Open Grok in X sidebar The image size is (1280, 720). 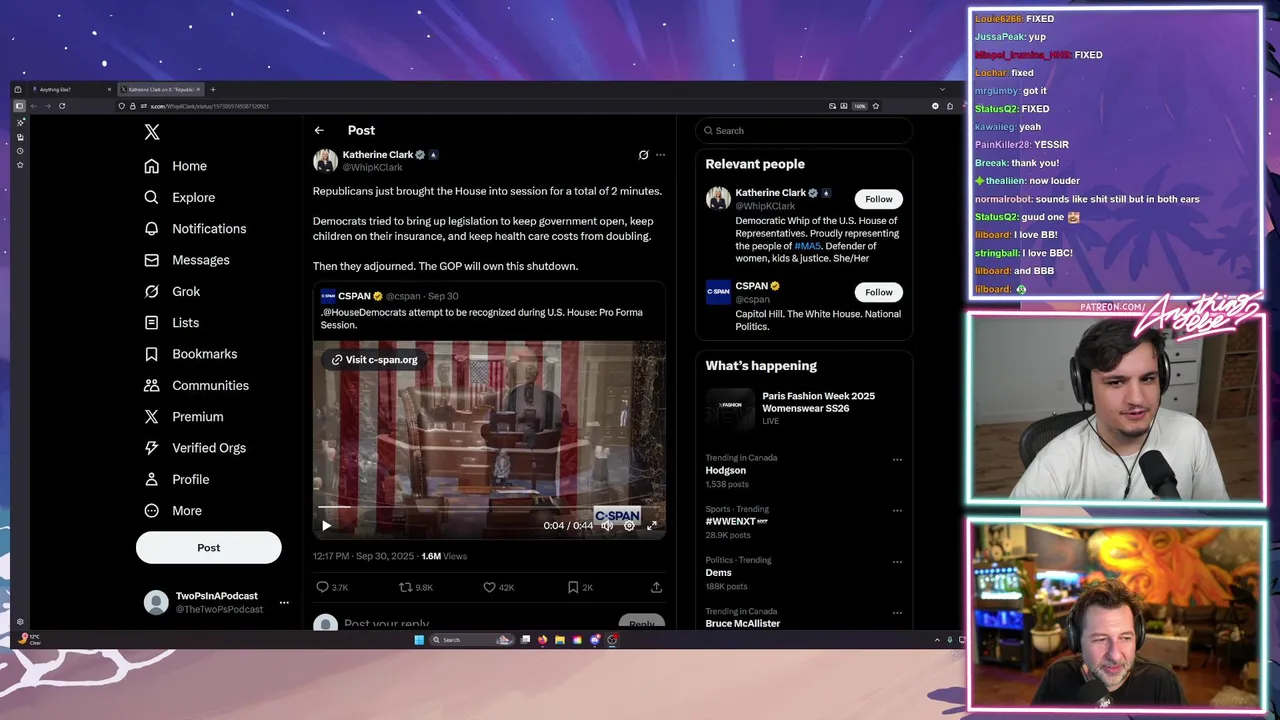coord(172,291)
